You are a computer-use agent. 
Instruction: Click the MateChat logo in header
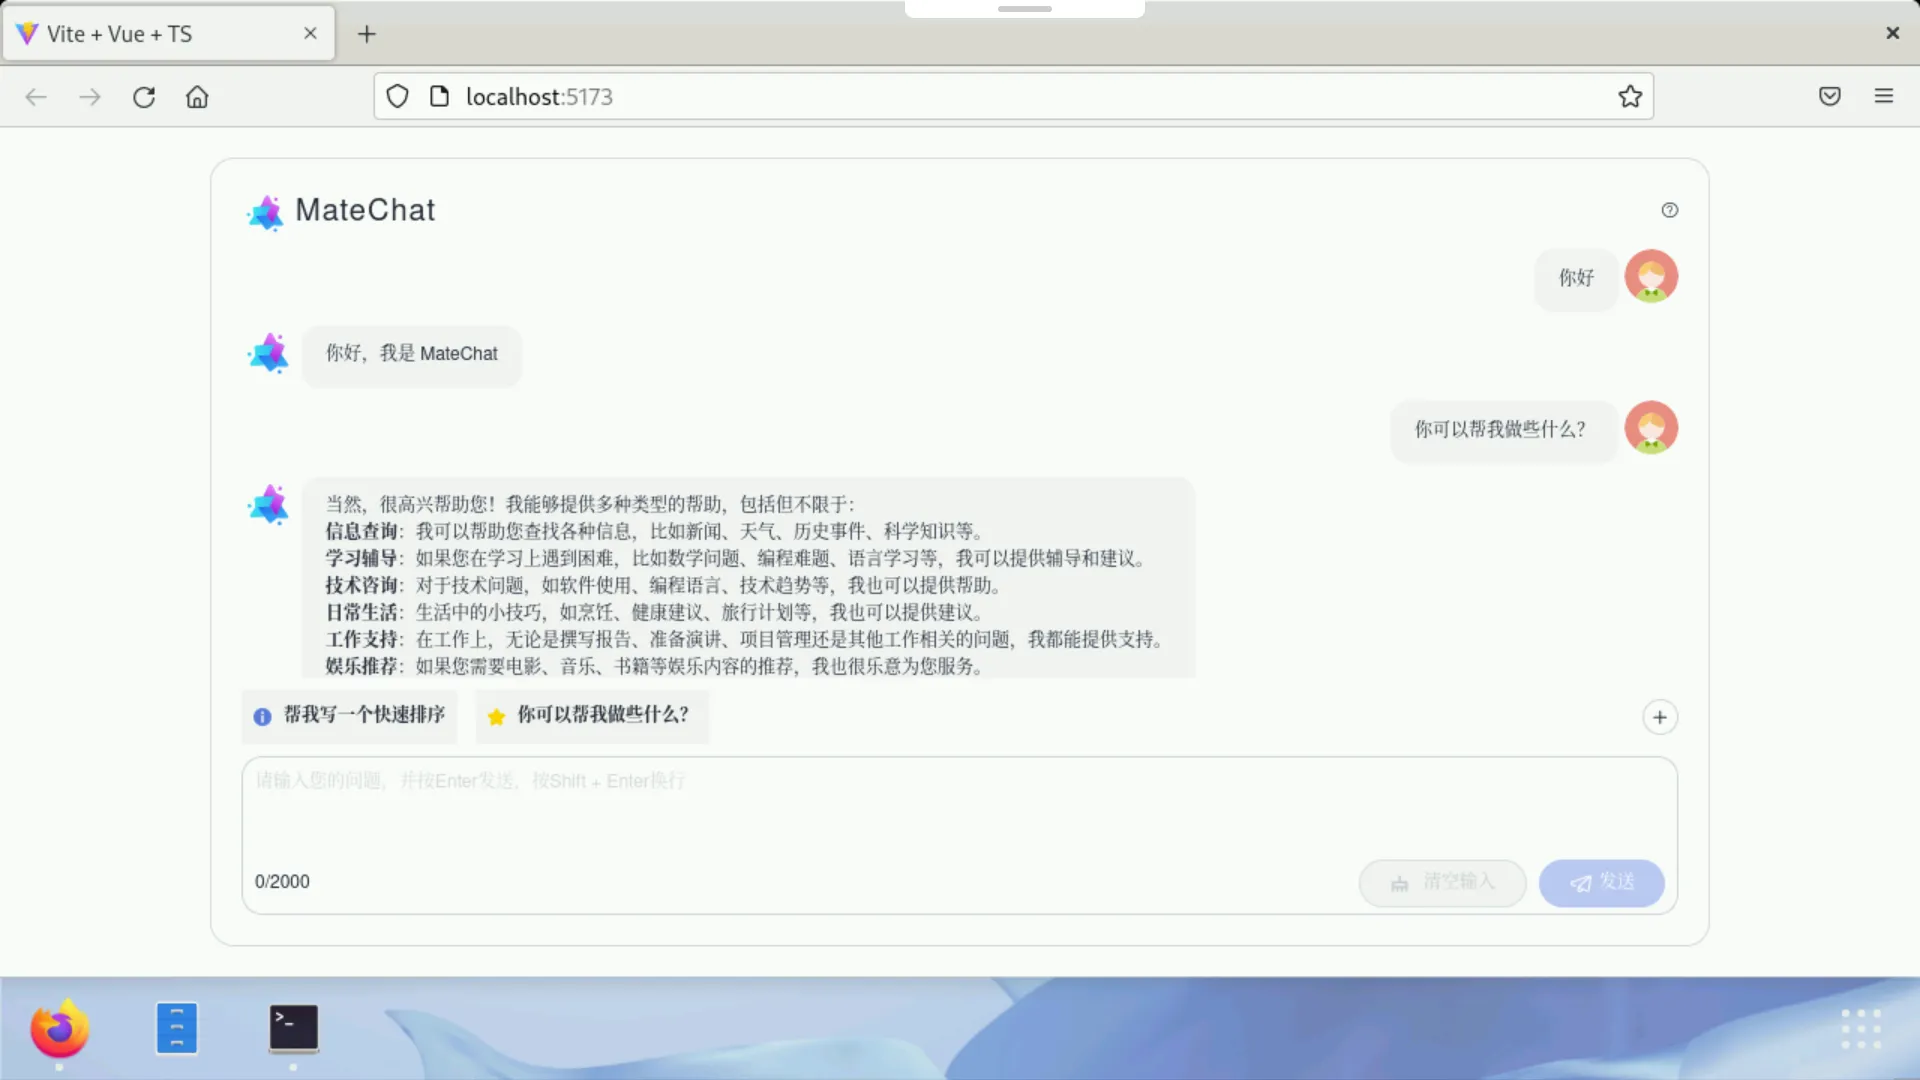click(x=266, y=212)
